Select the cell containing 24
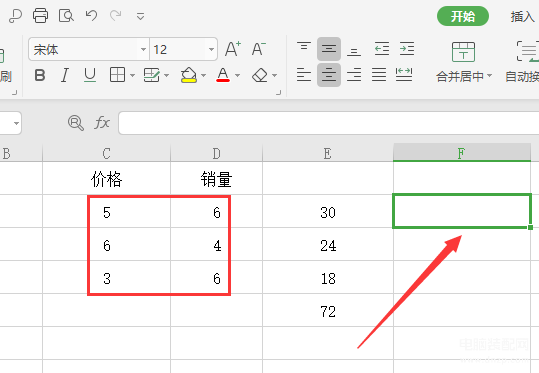539x373 pixels. [x=328, y=245]
